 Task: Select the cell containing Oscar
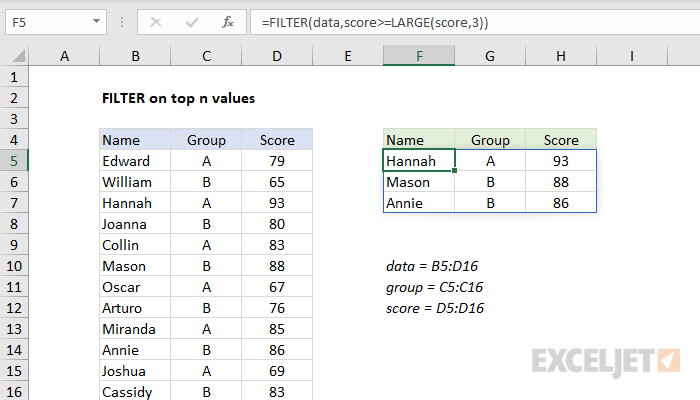pyautogui.click(x=135, y=287)
